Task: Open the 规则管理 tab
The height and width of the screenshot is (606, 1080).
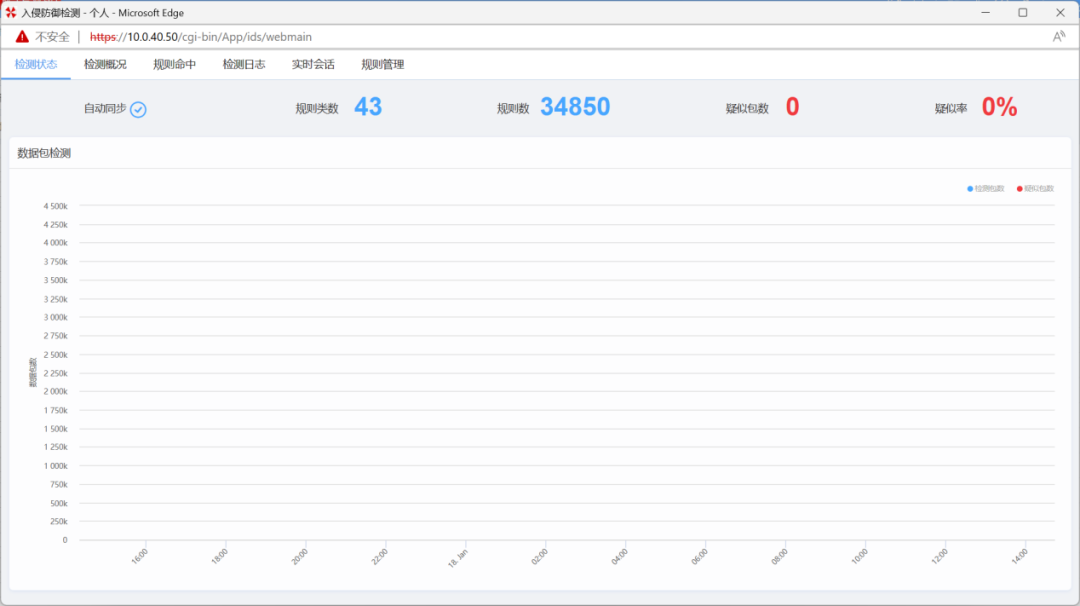Action: 383,65
